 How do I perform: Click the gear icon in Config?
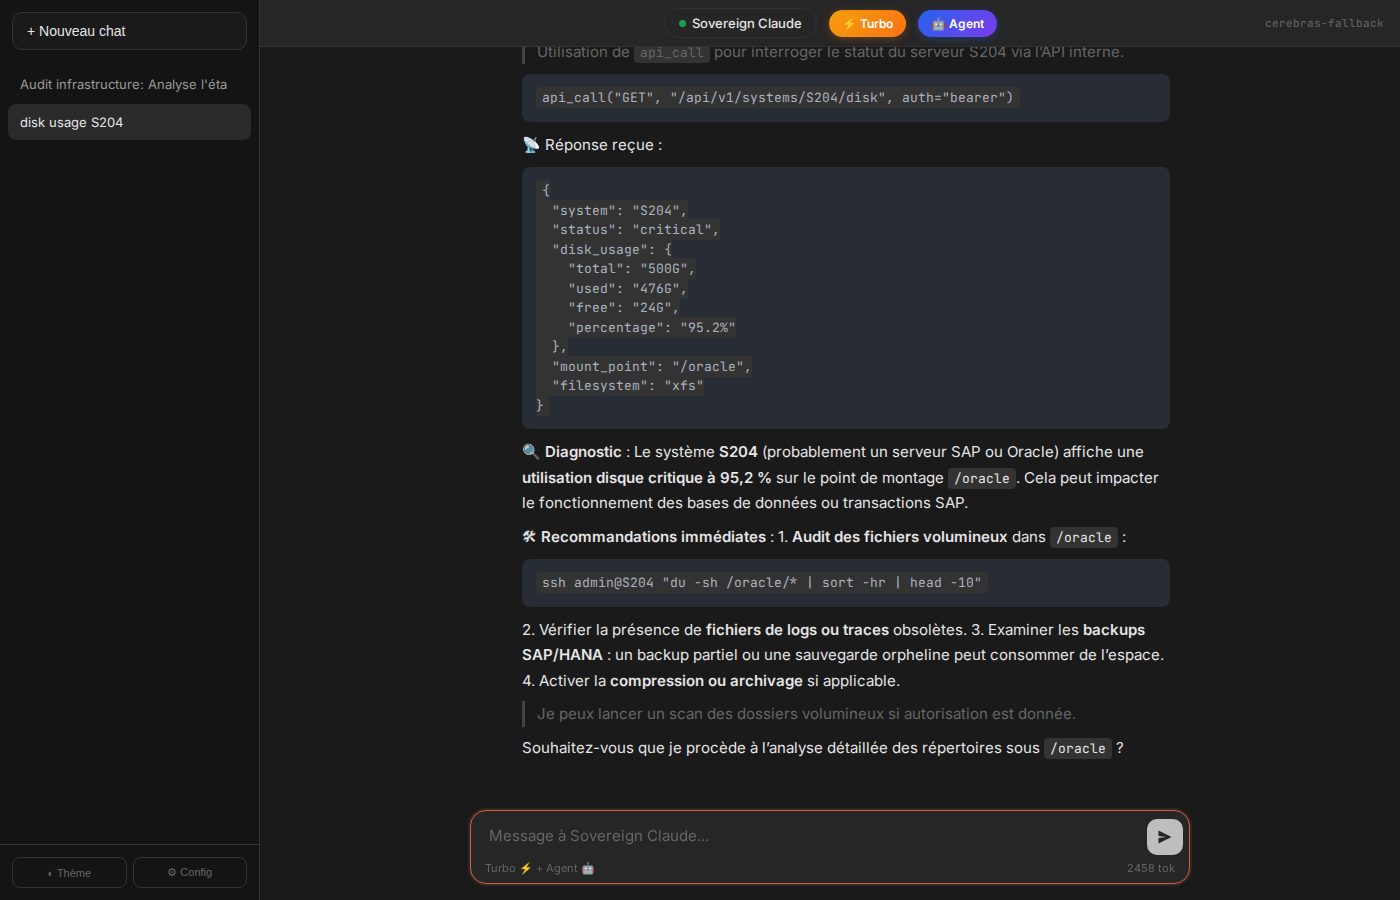coord(172,872)
